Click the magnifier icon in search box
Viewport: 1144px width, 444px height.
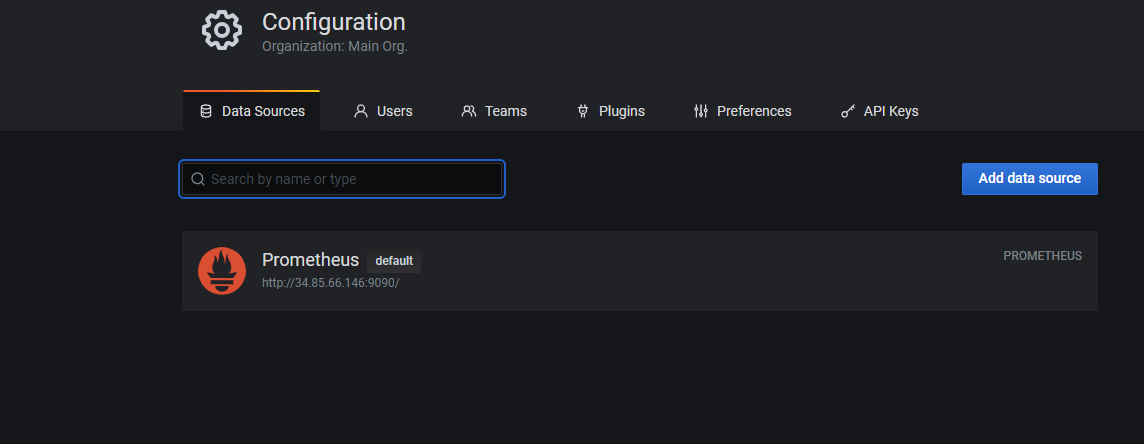198,179
